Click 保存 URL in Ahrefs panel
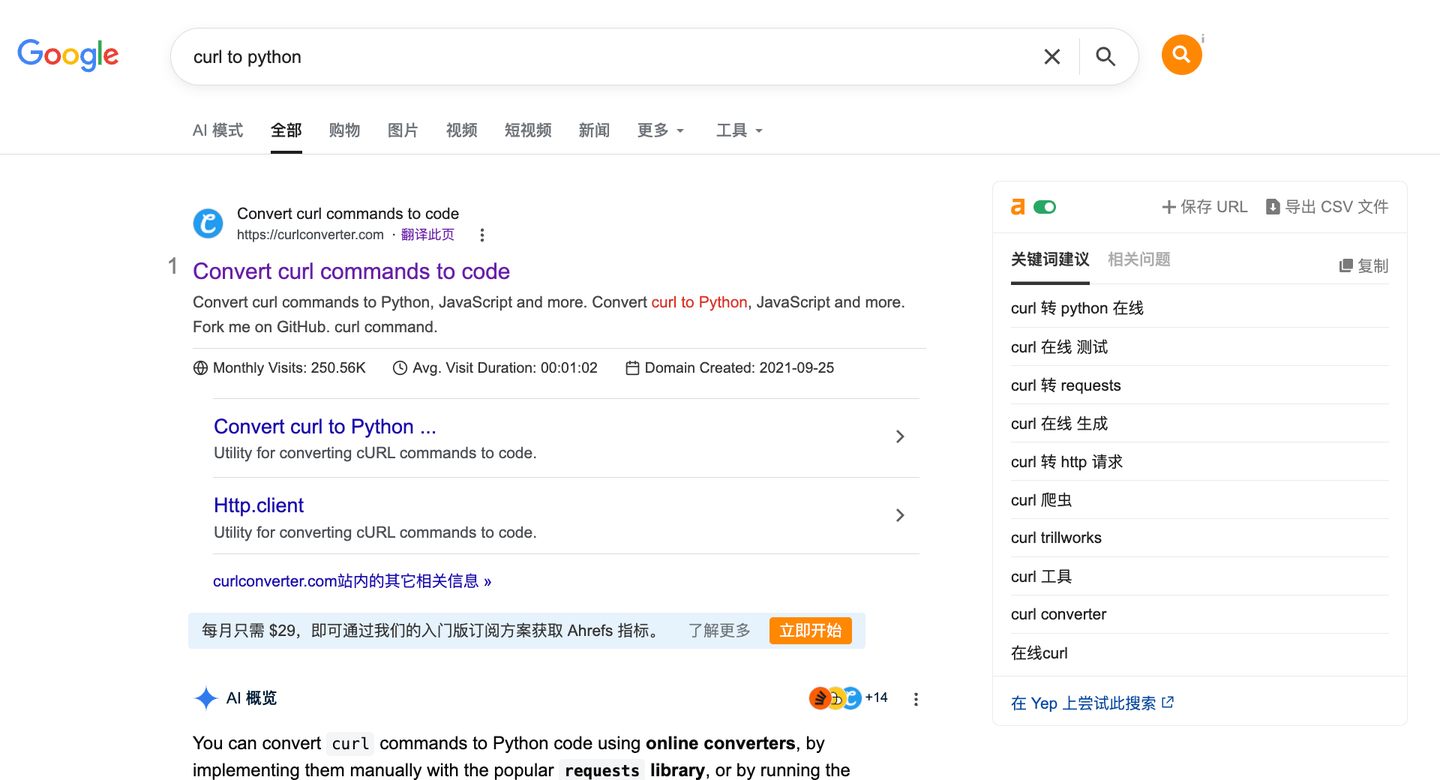Viewport: 1440px width, 780px height. pyautogui.click(x=1204, y=207)
